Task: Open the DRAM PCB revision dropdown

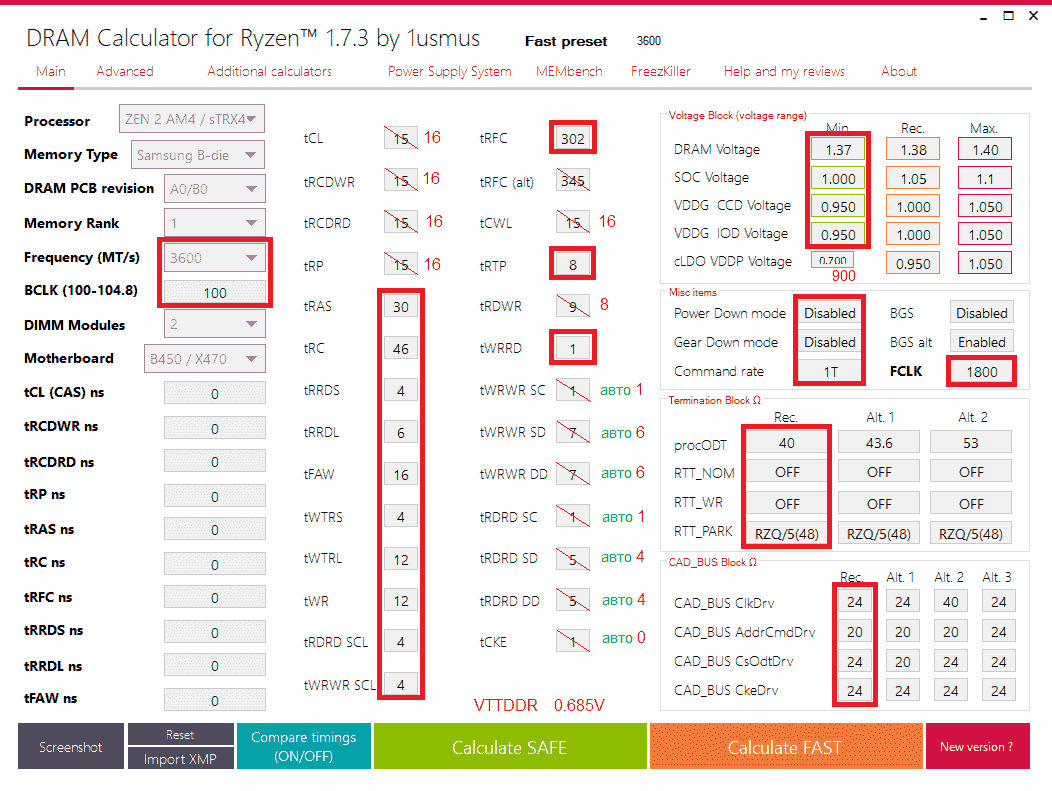Action: (x=215, y=189)
